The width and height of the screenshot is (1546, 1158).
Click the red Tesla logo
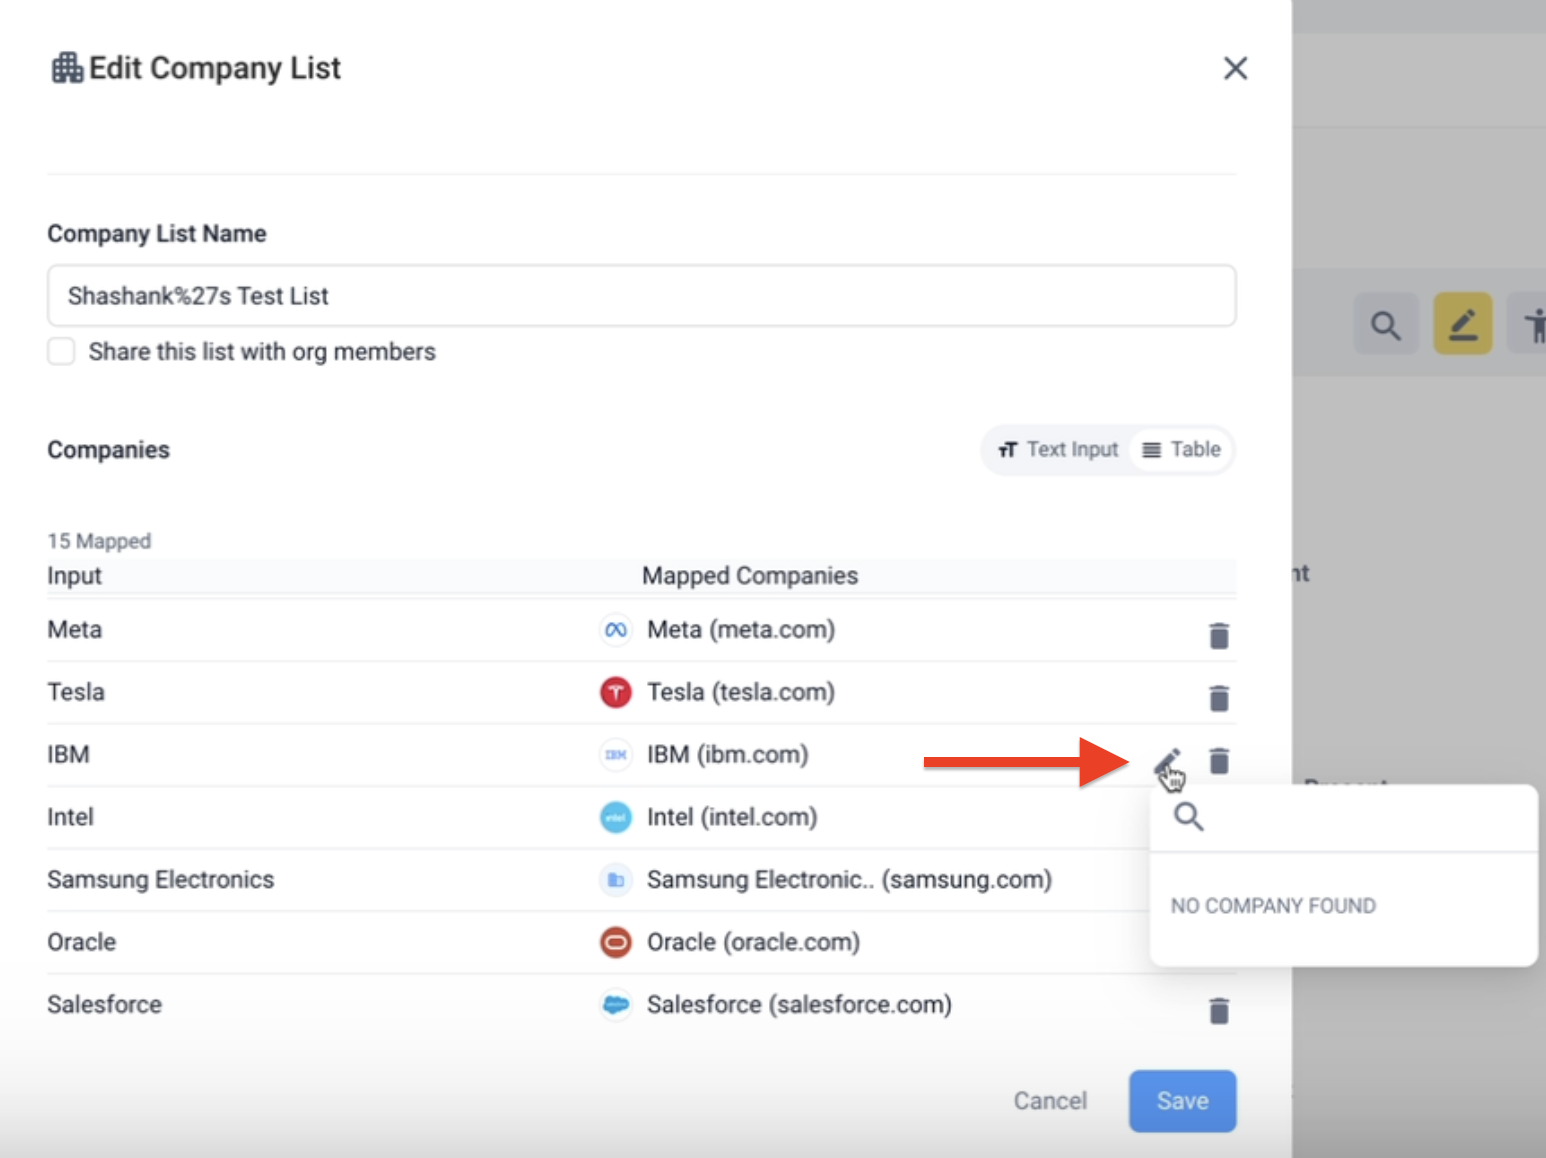(616, 692)
